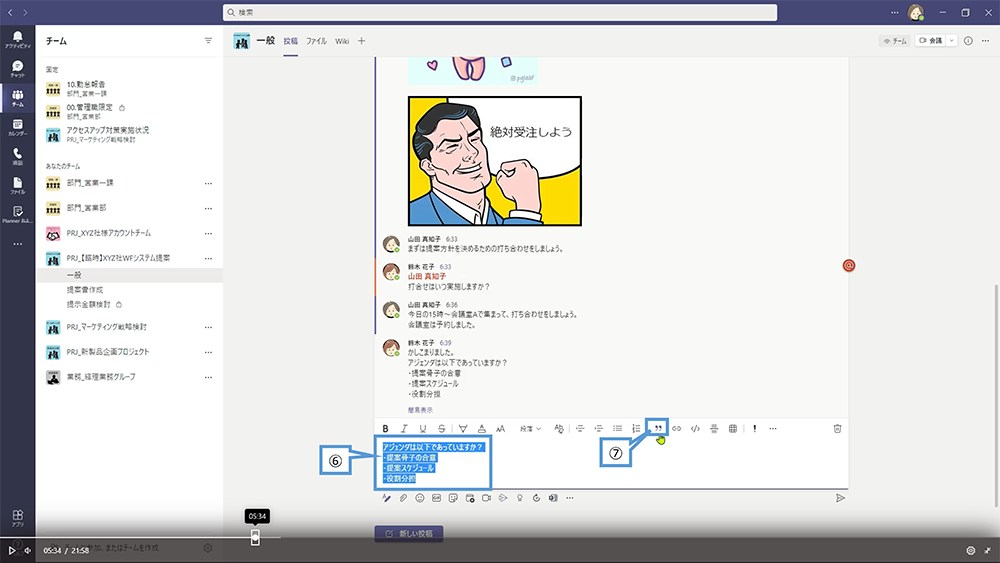Screen dimensions: 1000x563
Task: Click the チーム button in the channel header
Action: (x=895, y=41)
